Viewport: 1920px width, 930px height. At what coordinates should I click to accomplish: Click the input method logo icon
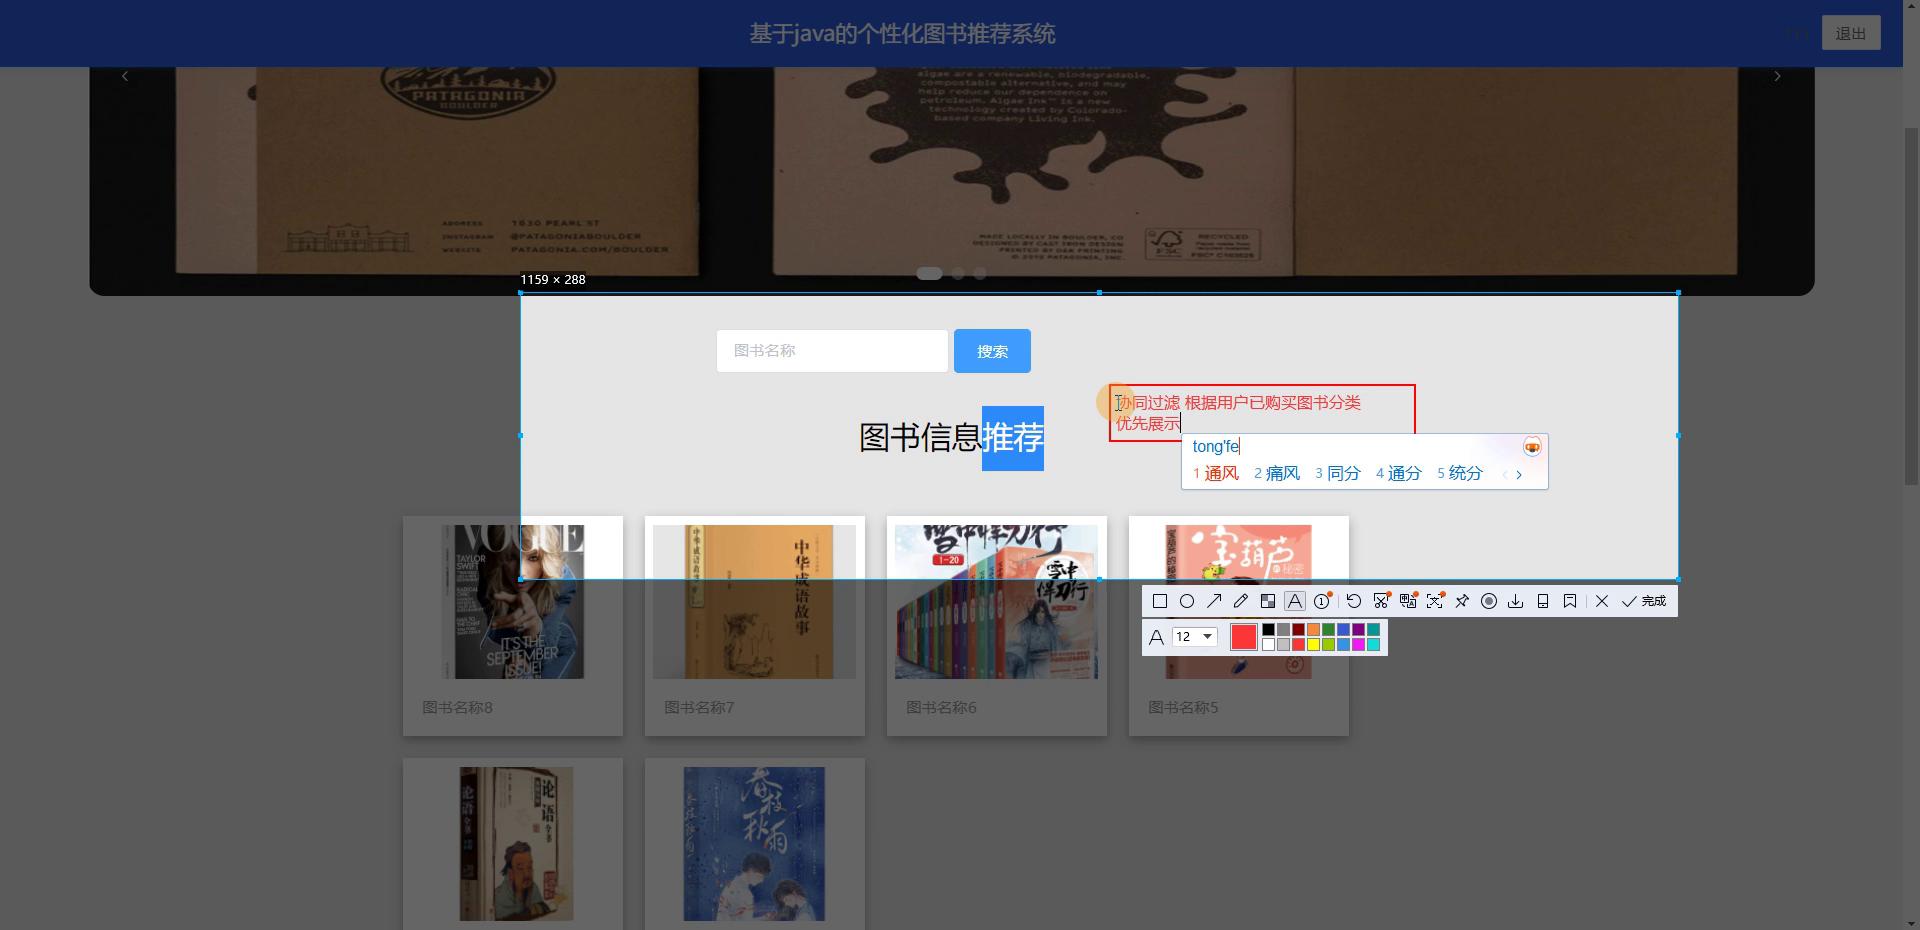click(x=1532, y=447)
